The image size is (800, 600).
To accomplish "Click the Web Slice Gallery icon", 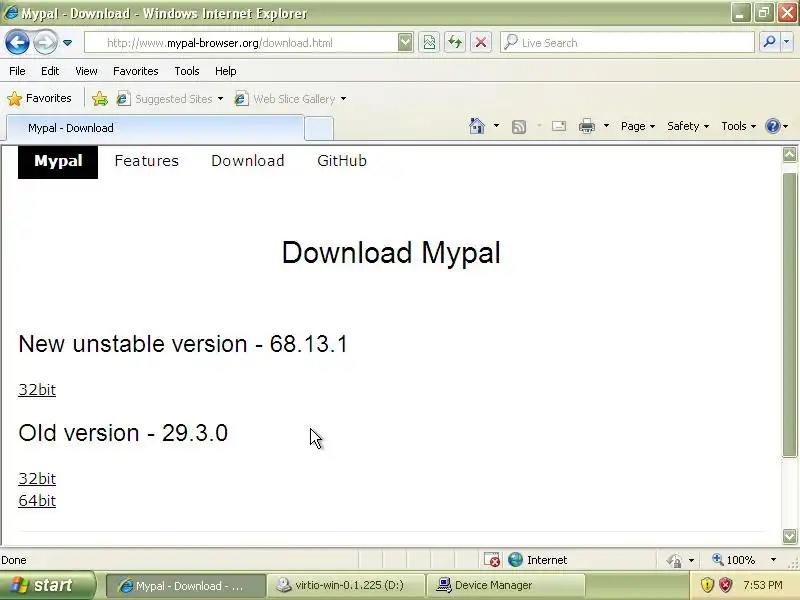I will (x=241, y=98).
